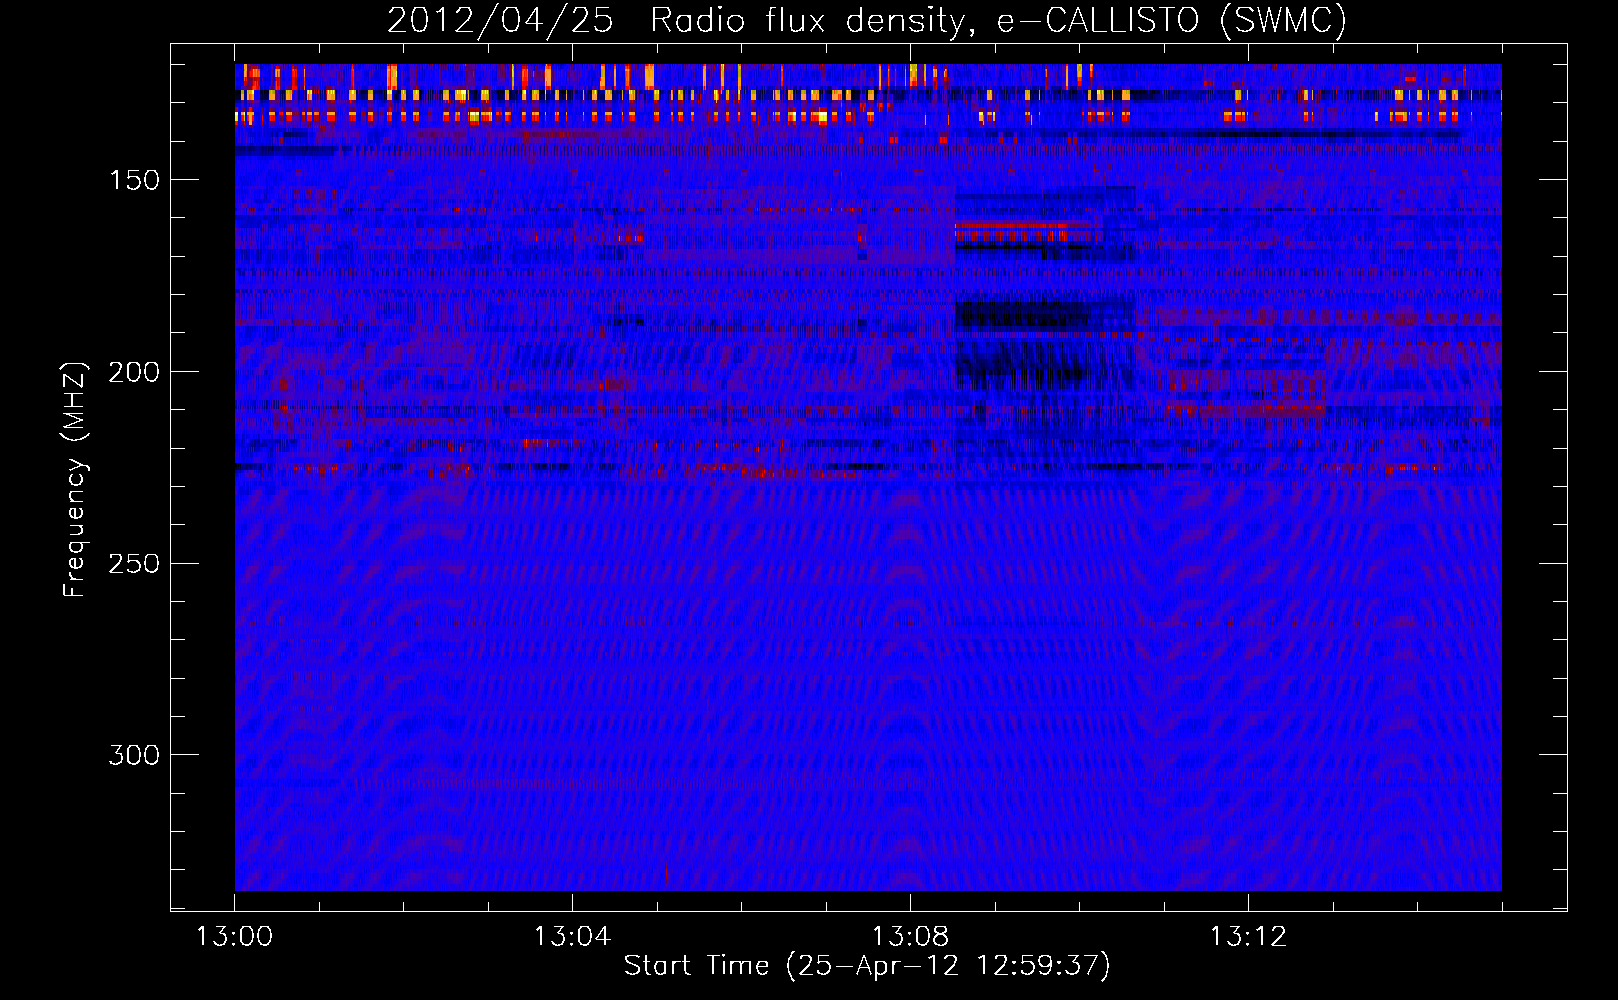Click the date "2012/04/25" in the title
1618x1000 pixels.
tap(500, 20)
